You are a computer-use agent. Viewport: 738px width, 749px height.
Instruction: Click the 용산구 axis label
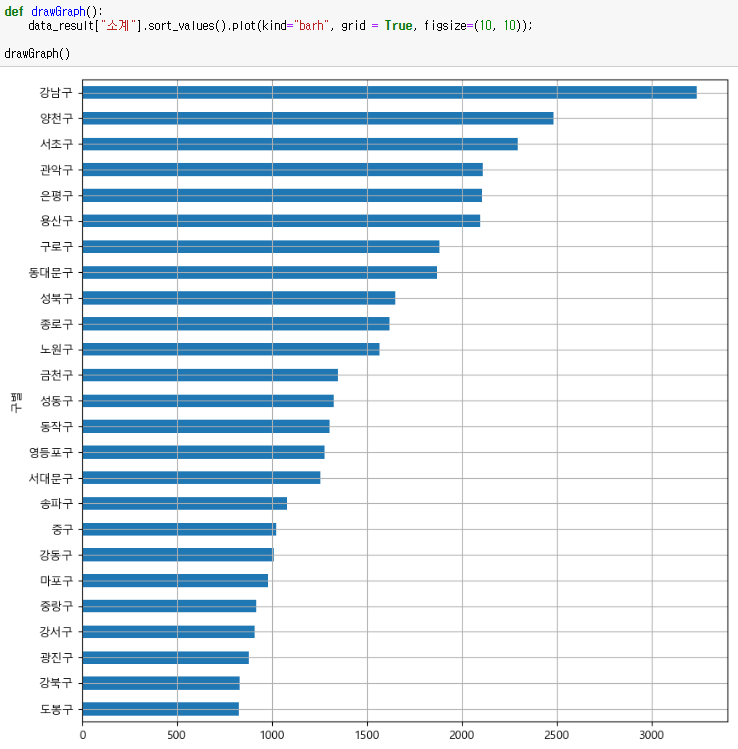click(x=56, y=221)
